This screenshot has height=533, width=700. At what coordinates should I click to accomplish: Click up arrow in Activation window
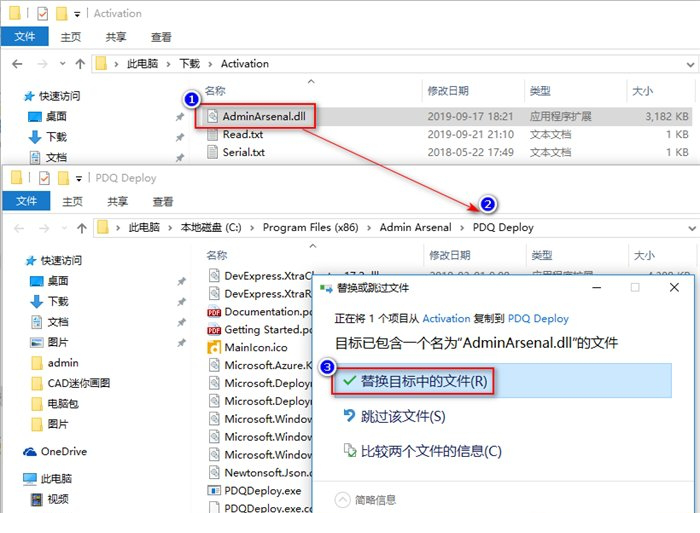(x=80, y=64)
